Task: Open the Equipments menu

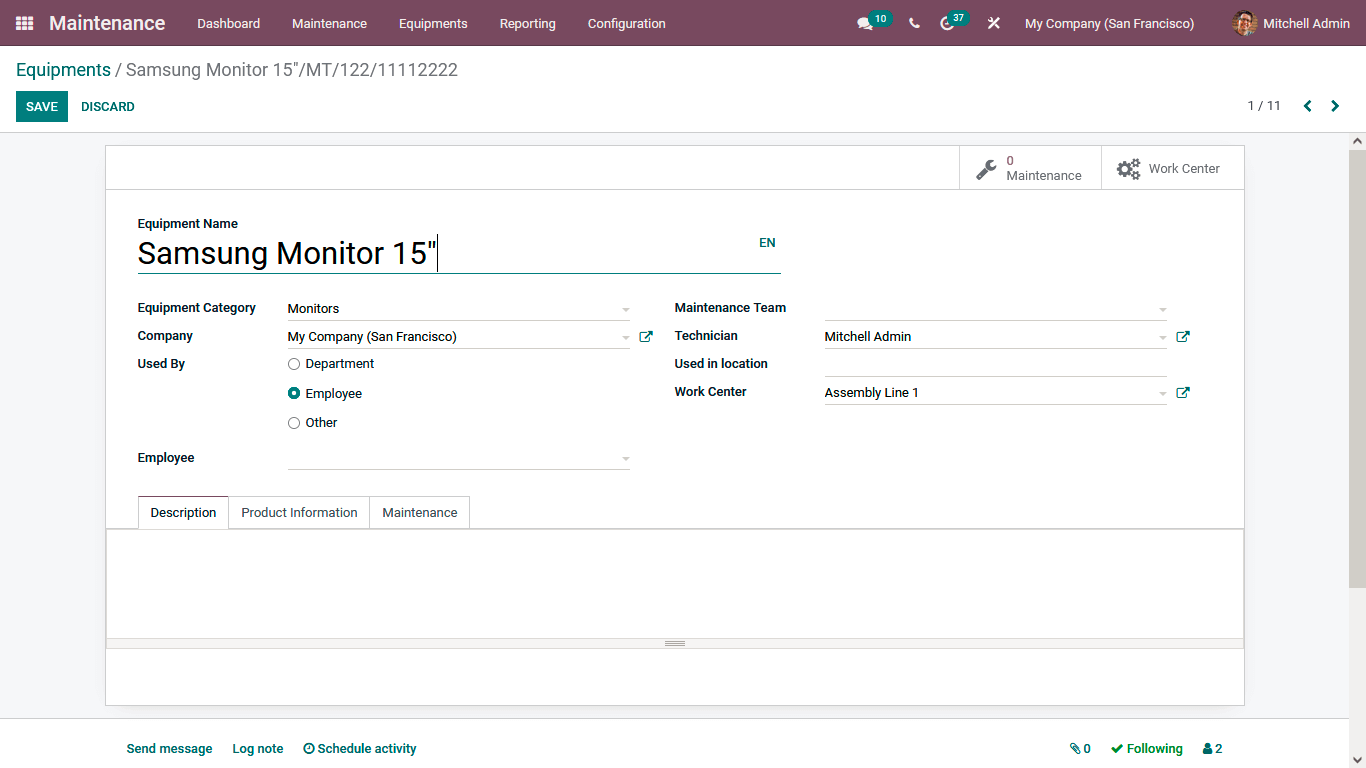Action: coord(433,23)
